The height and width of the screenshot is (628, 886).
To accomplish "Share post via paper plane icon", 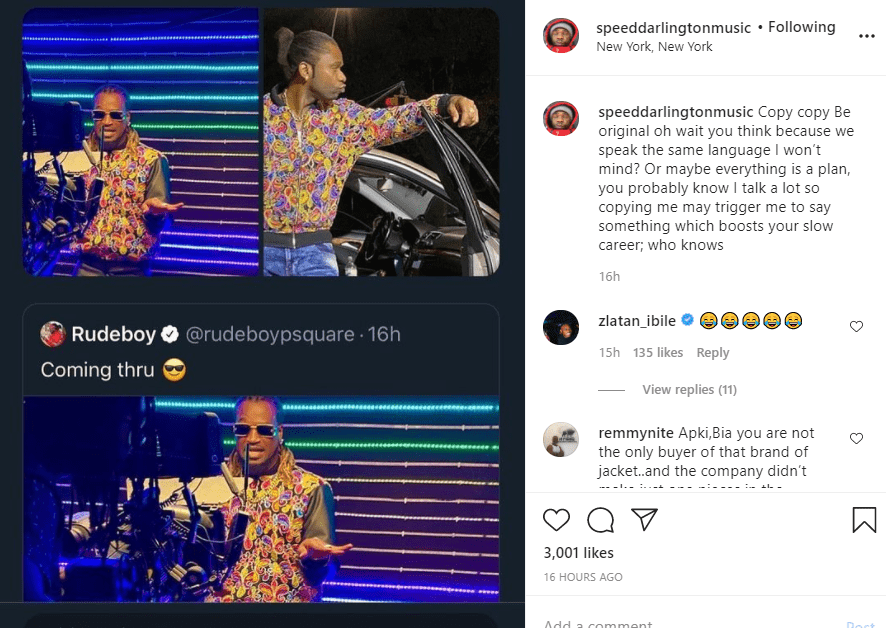I will [644, 519].
